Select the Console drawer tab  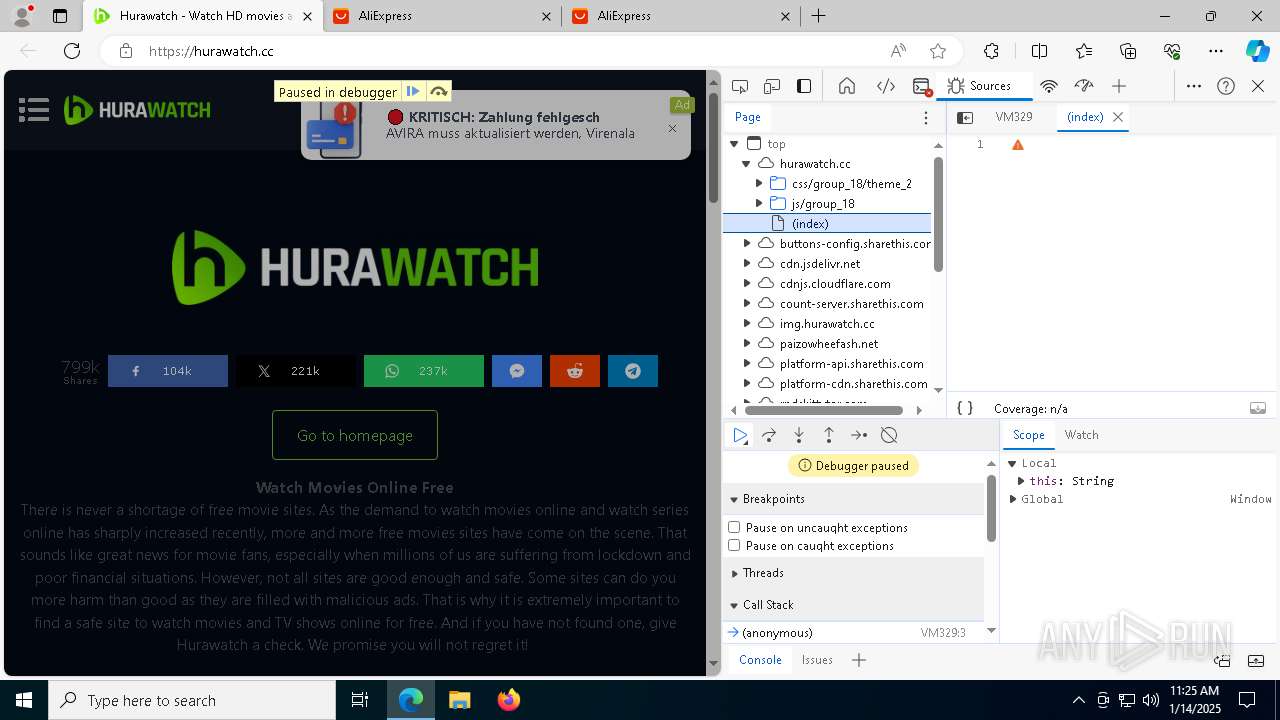[760, 660]
